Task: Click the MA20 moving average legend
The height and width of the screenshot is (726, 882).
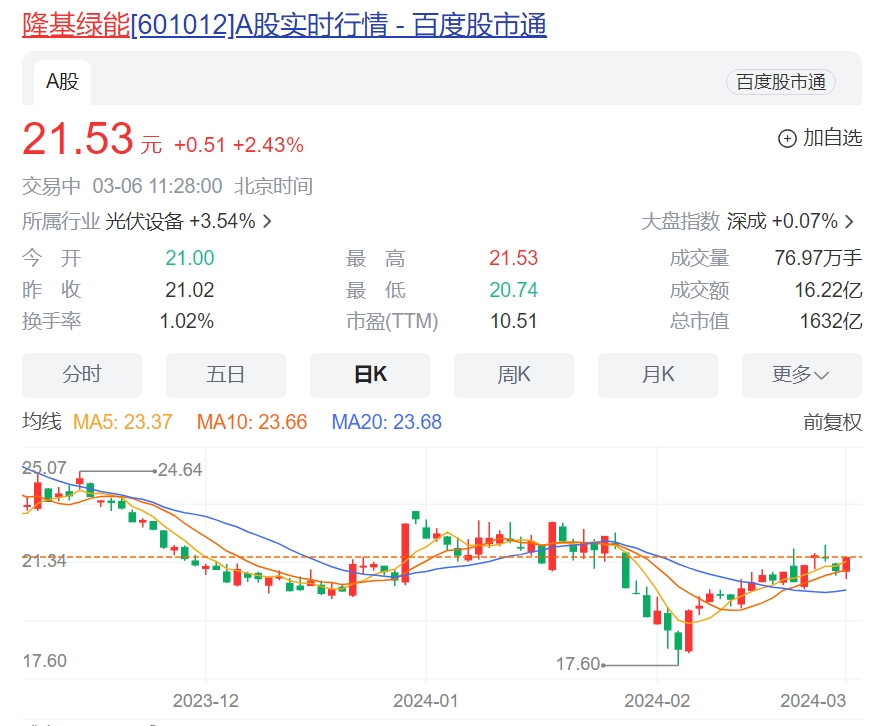Action: click(x=386, y=422)
